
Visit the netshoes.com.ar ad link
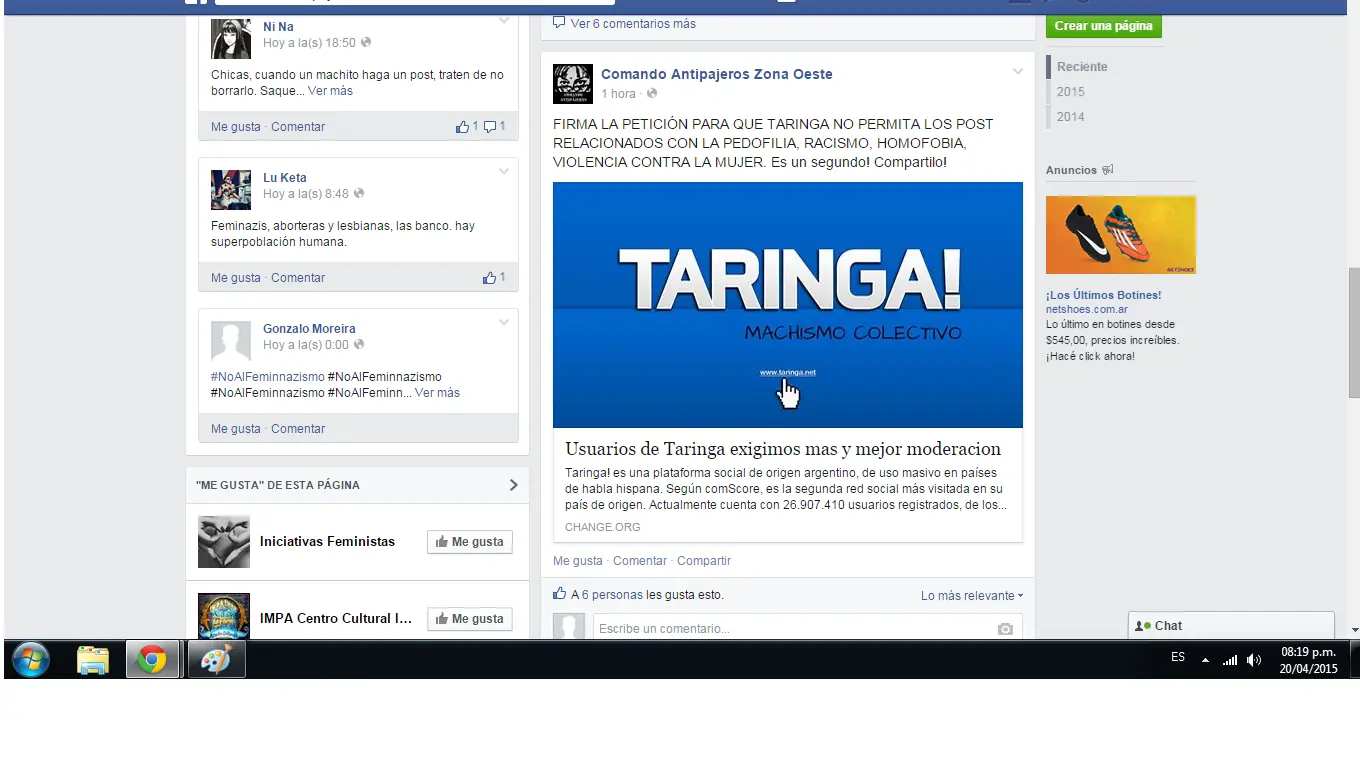tap(1087, 310)
